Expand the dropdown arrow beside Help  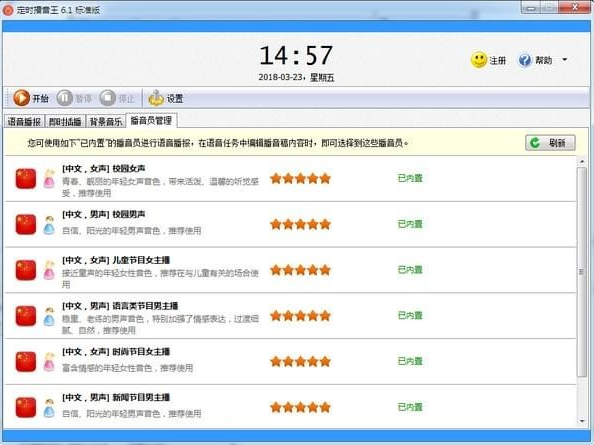click(x=565, y=60)
